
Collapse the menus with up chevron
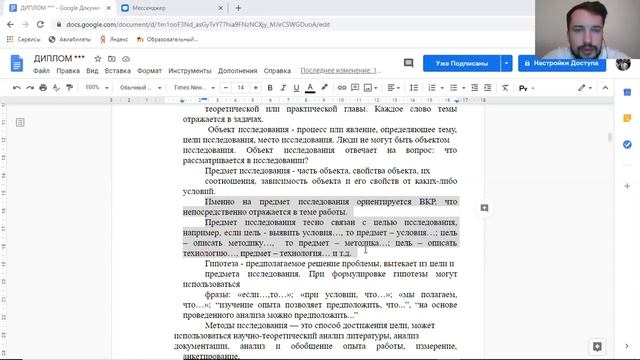pyautogui.click(x=605, y=88)
